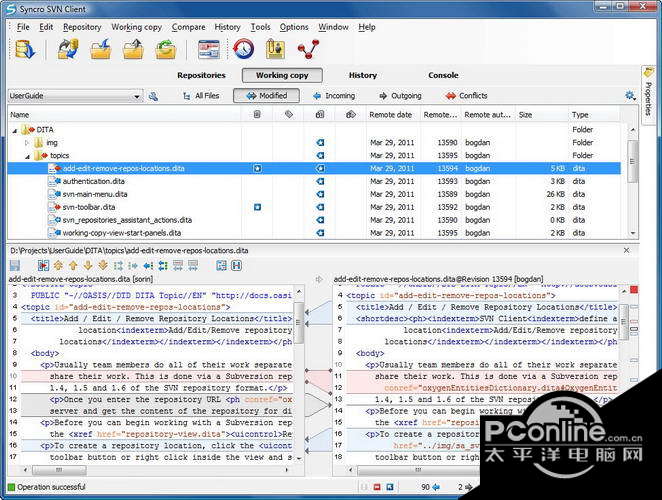
Task: Click the Annotate clipboard toolbar icon
Action: pyautogui.click(x=275, y=49)
